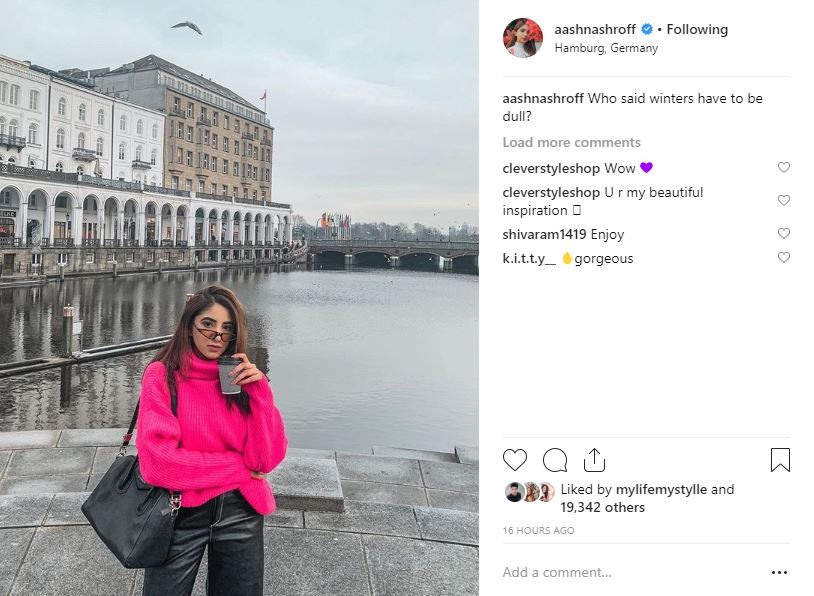Like the k.i.t.t.y__ gorgeous comment
This screenshot has height=596, width=814.
[783, 258]
